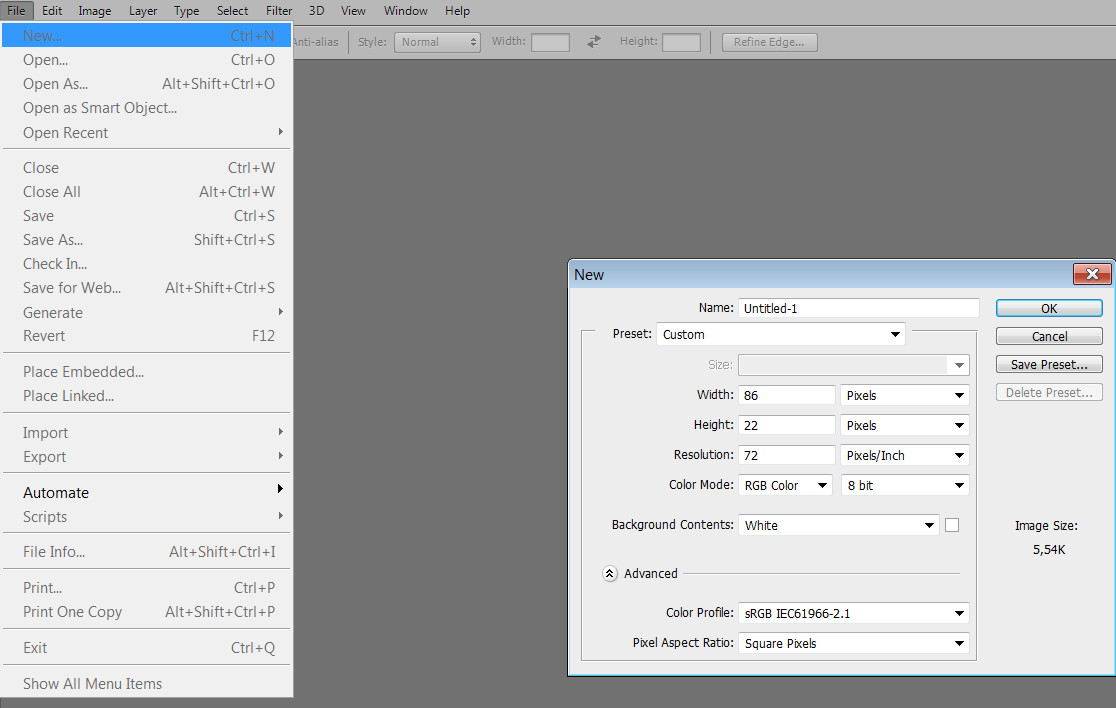Choose Close All menu entry
1116x708 pixels.
coord(147,191)
